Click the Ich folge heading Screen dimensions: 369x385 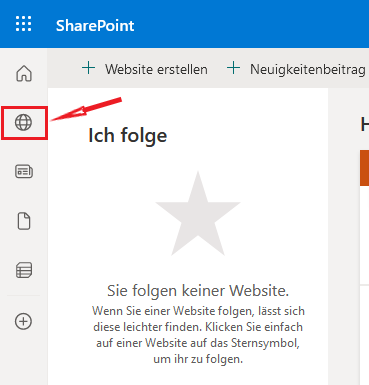[127, 136]
